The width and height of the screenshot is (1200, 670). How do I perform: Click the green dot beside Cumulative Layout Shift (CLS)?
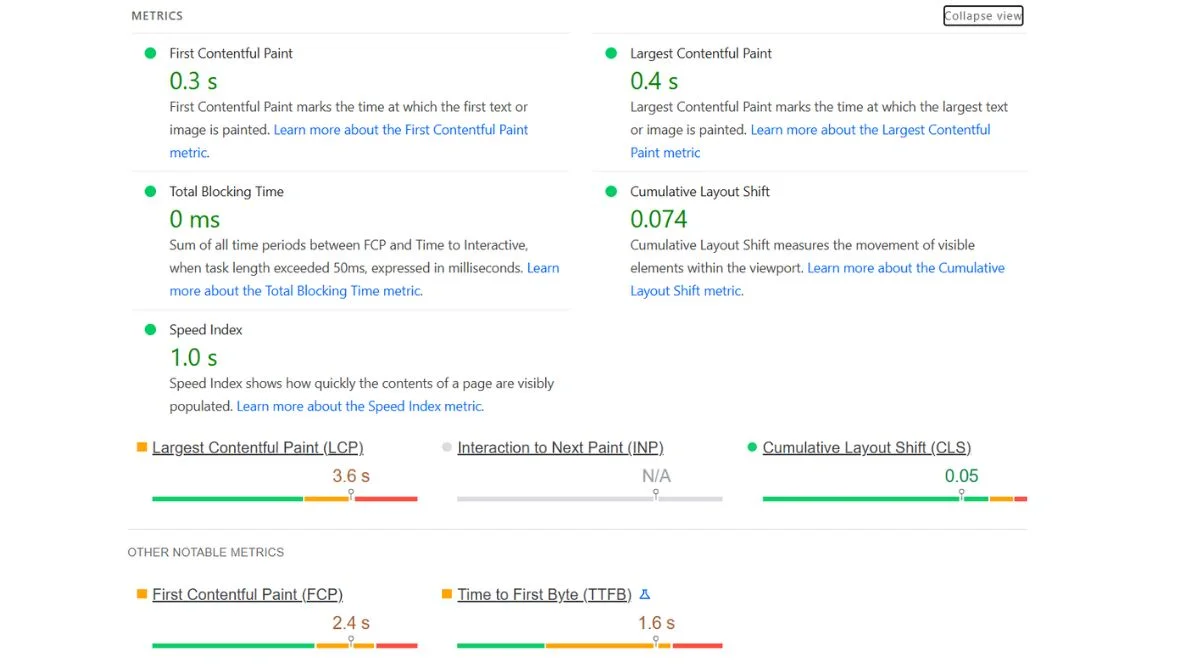[752, 447]
